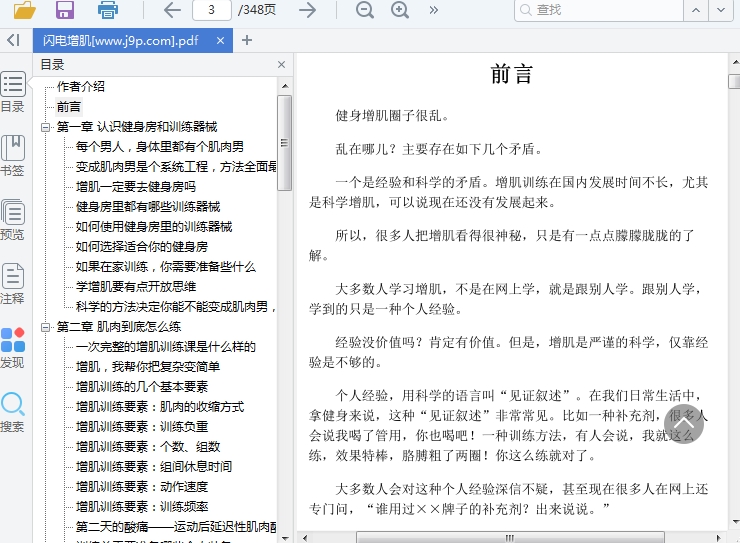Viewport: 740px width, 543px height.
Task: Click outline panel scroll-down arrow
Action: coord(285,538)
